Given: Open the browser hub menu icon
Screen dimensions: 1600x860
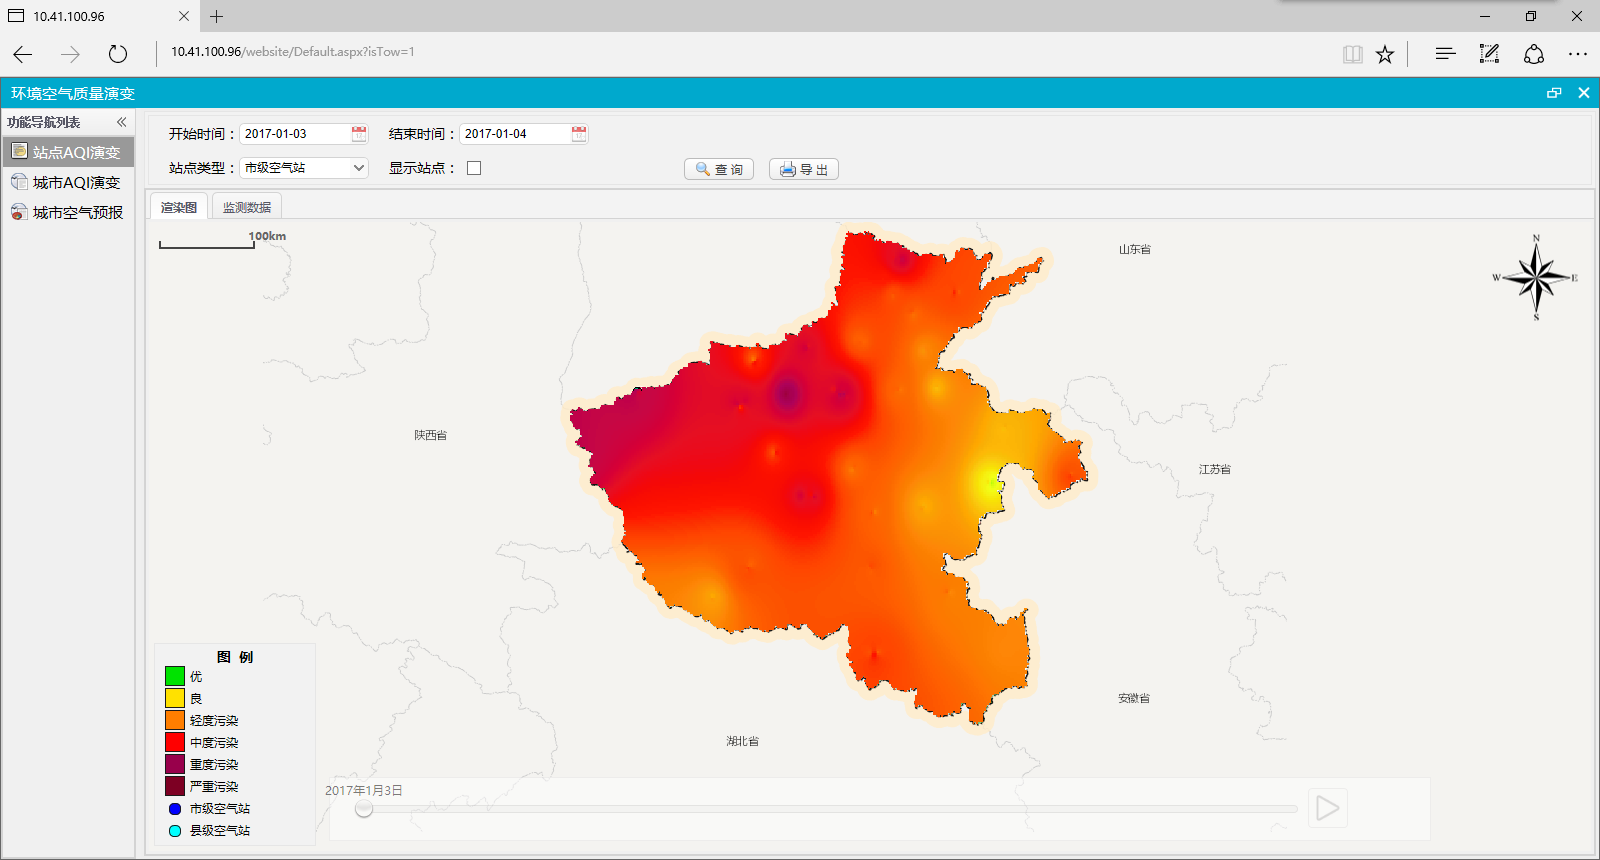Looking at the screenshot, I should click(1445, 54).
